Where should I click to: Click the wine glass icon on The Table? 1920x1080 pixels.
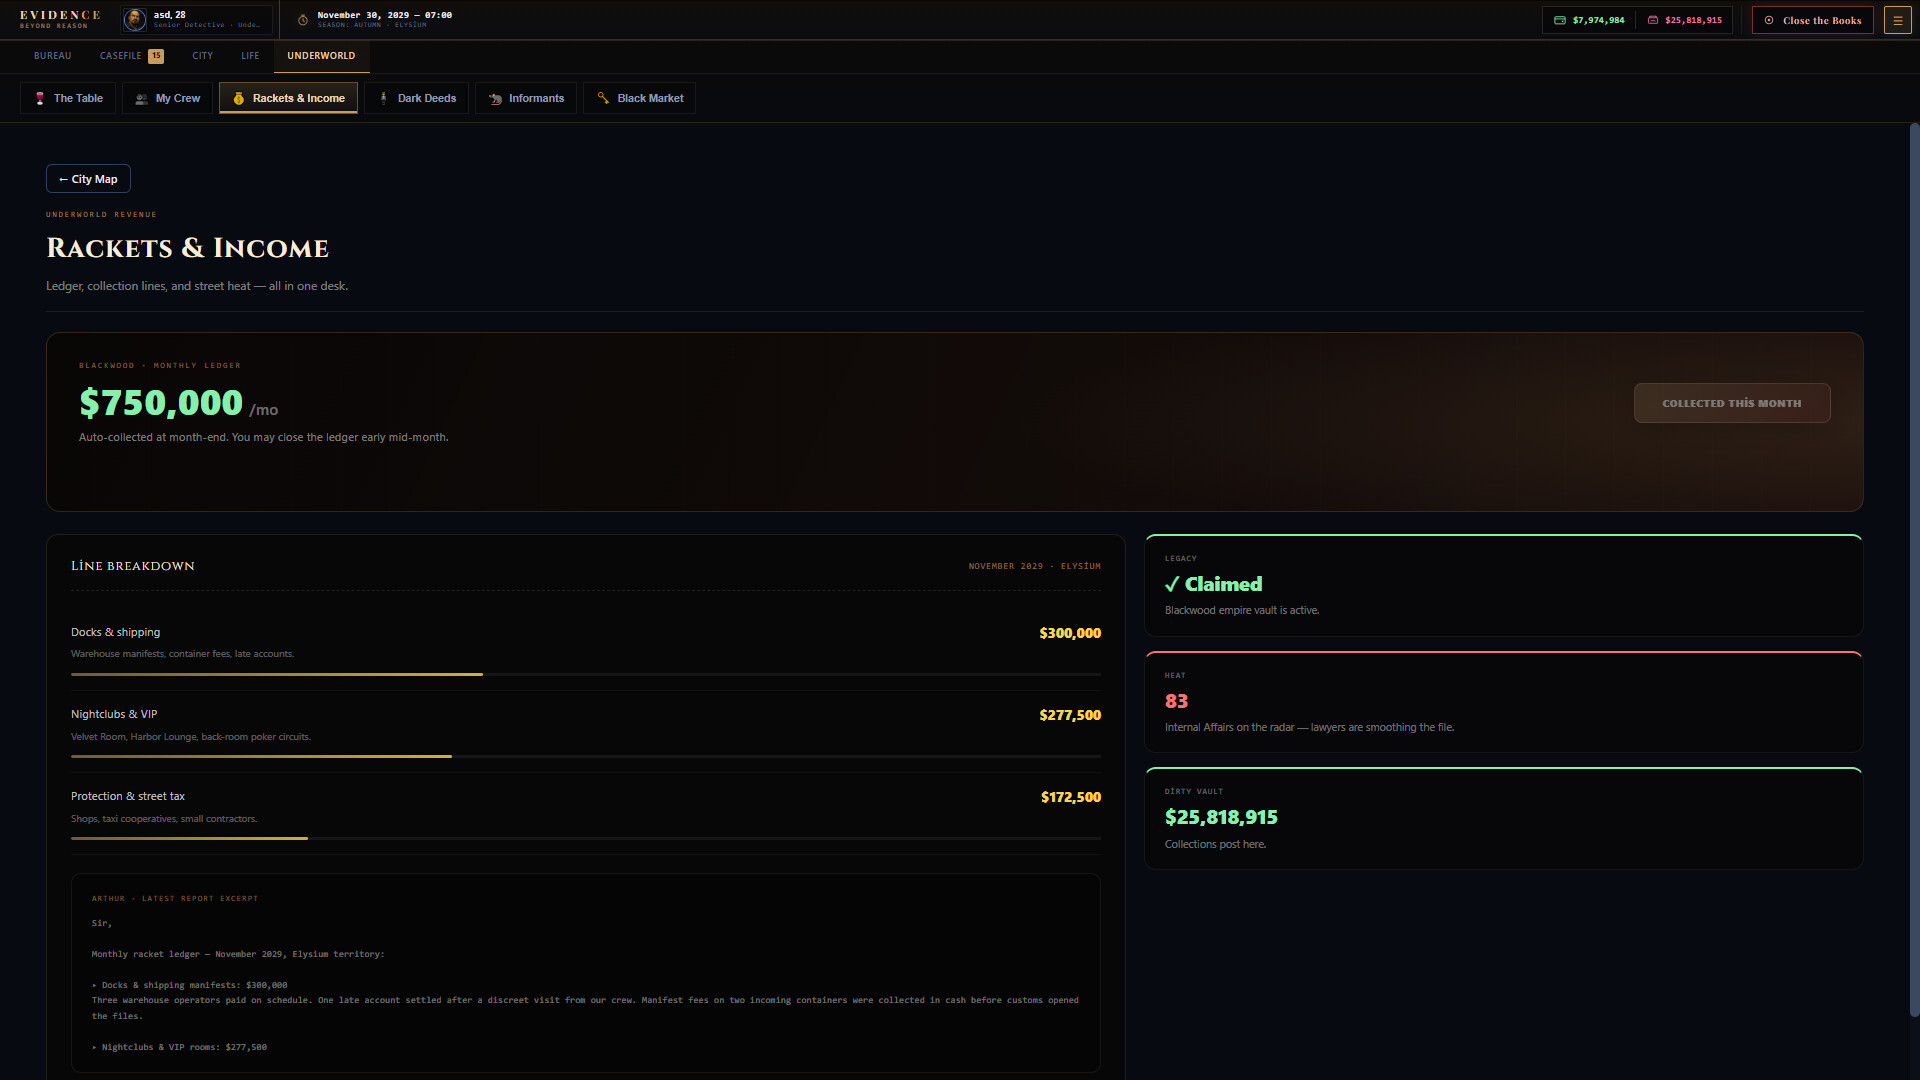[40, 98]
